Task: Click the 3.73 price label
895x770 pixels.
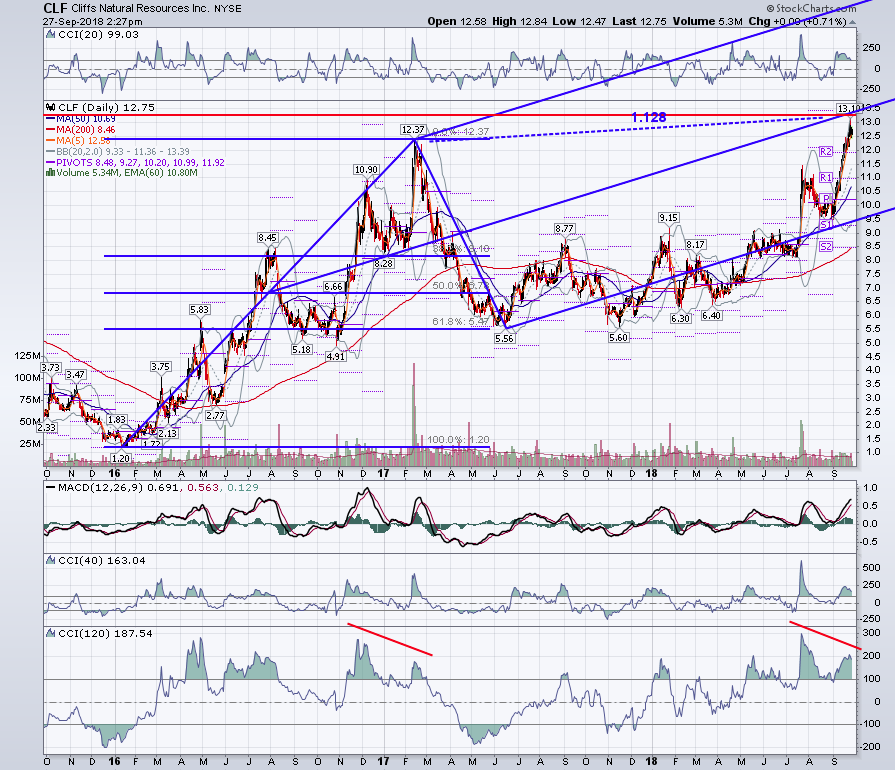Action: coord(51,368)
